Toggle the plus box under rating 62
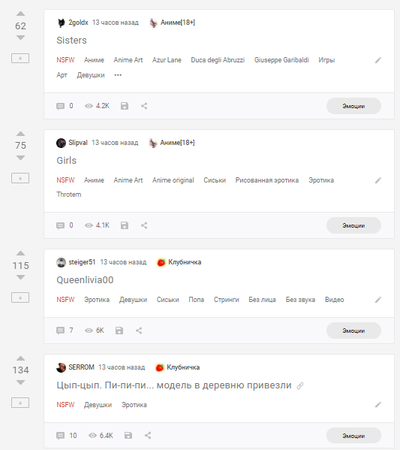Image resolution: width=400 pixels, height=450 pixels. 20,58
